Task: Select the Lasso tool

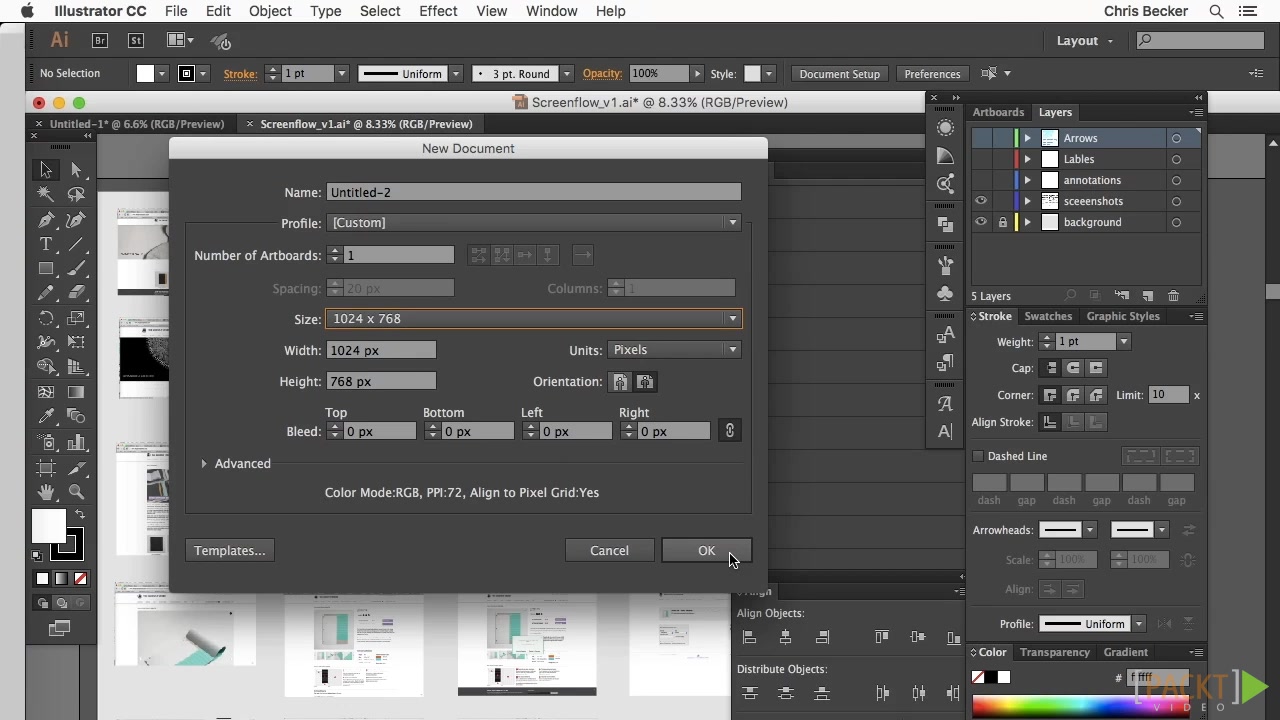Action: [76, 195]
